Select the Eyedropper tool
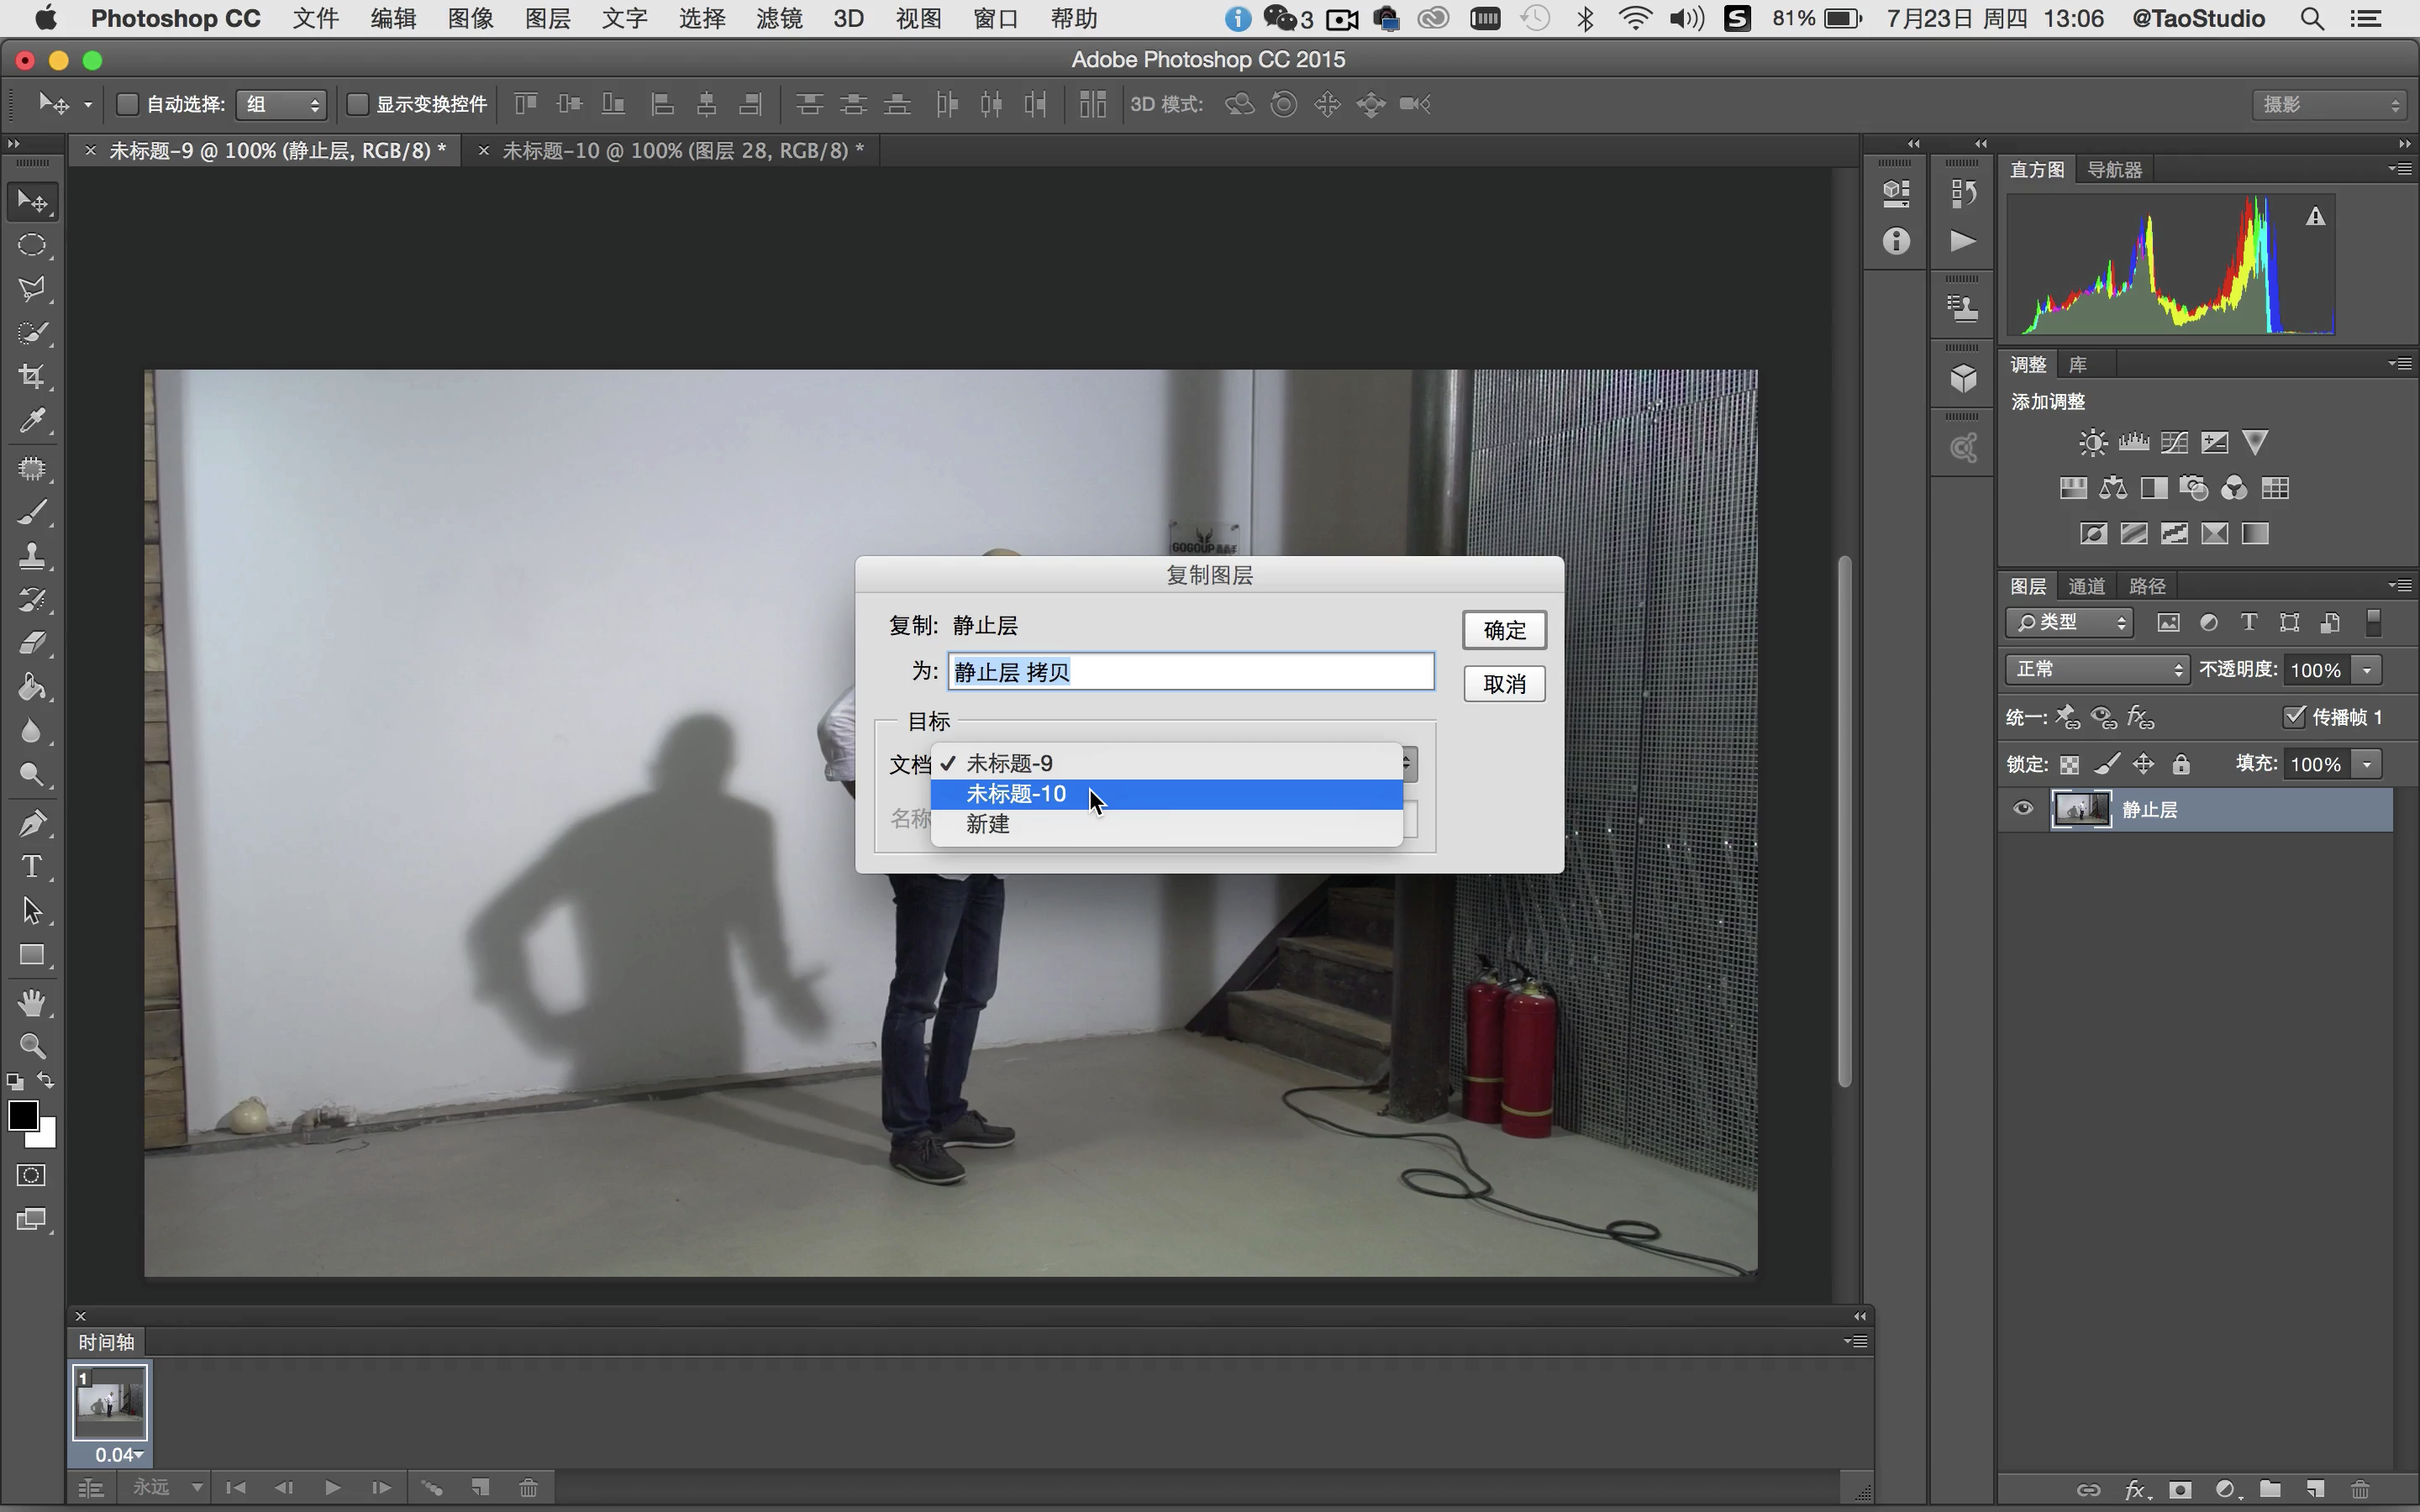Screen dimensions: 2420x1512 [32, 421]
